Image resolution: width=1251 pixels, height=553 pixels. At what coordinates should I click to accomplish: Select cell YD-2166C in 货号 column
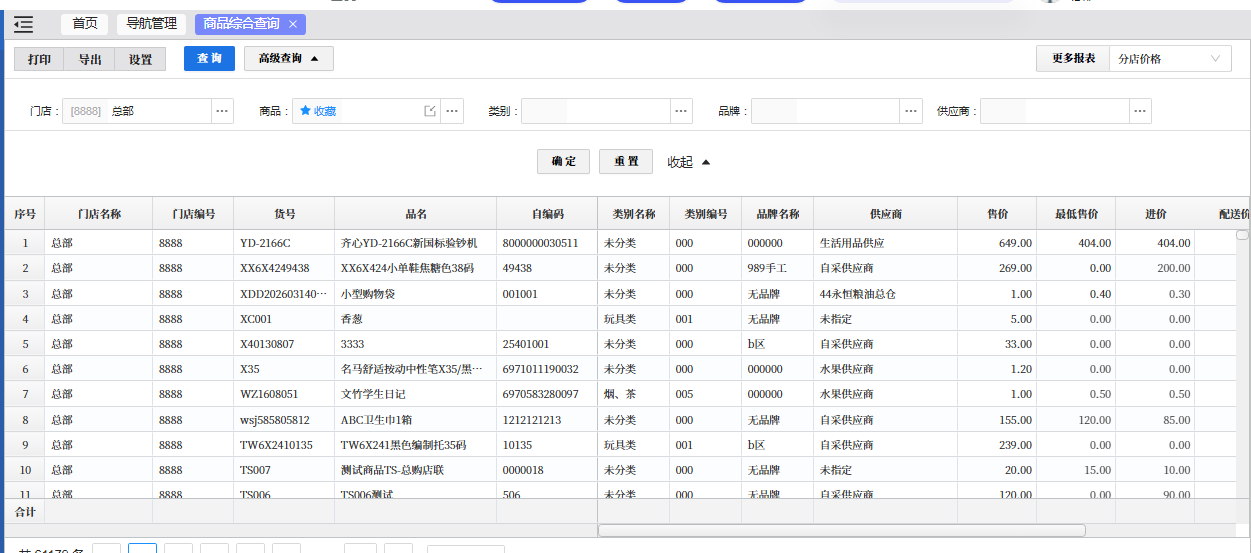[284, 243]
